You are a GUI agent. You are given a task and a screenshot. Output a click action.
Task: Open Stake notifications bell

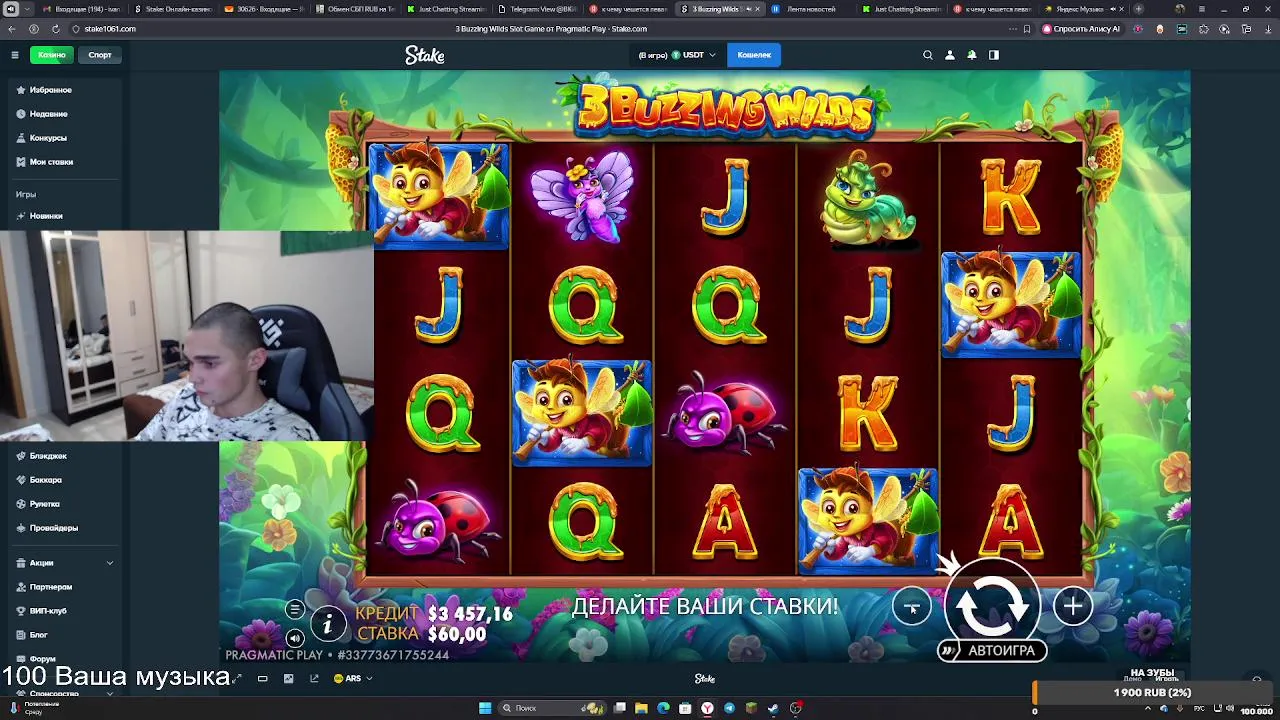tap(971, 55)
